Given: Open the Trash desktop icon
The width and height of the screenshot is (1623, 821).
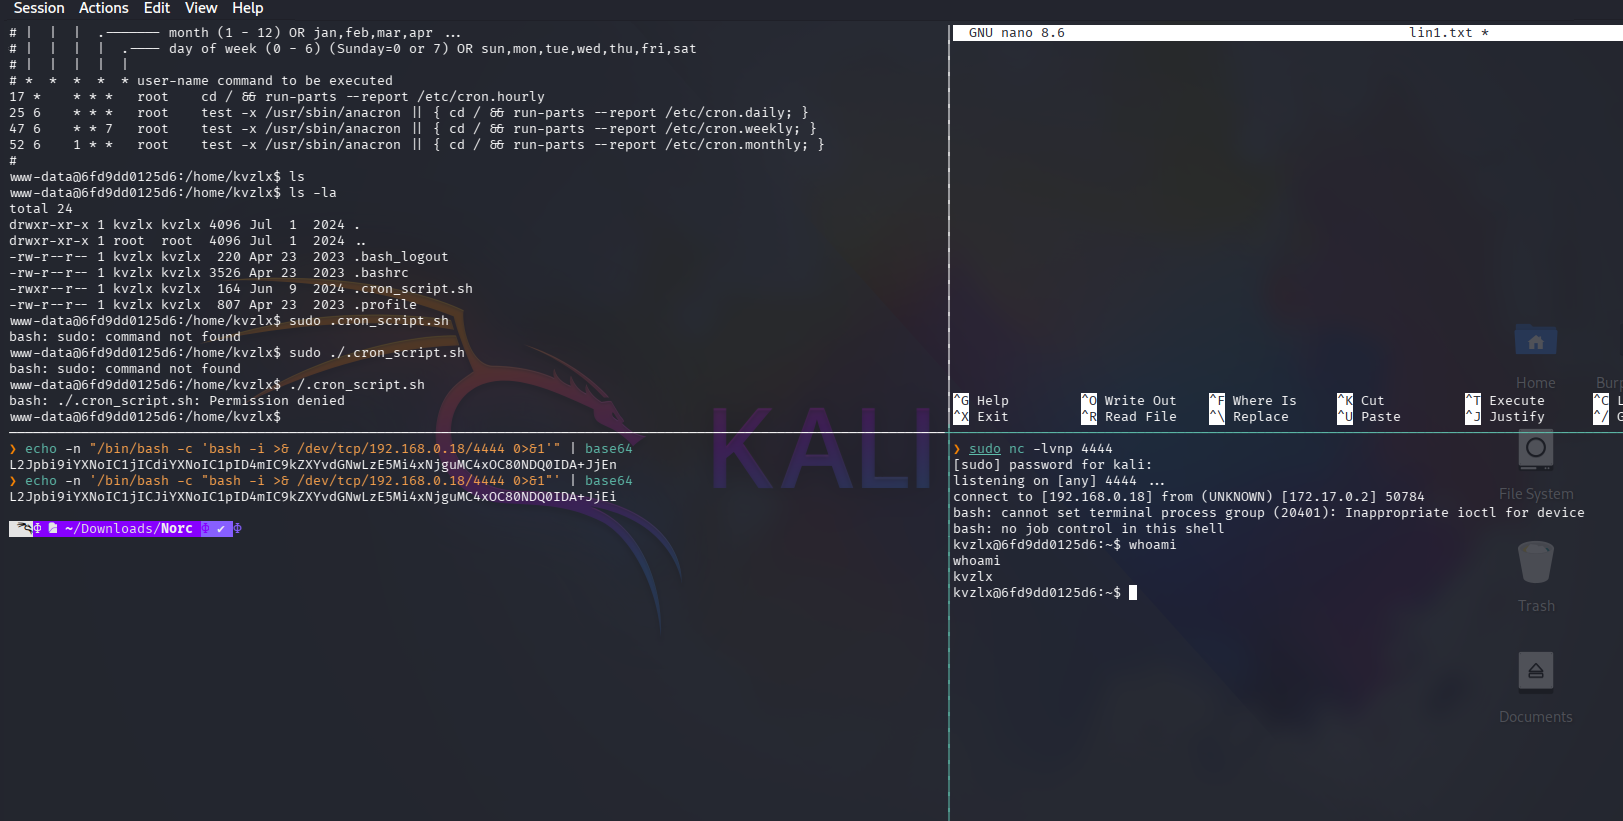Looking at the screenshot, I should tap(1536, 577).
